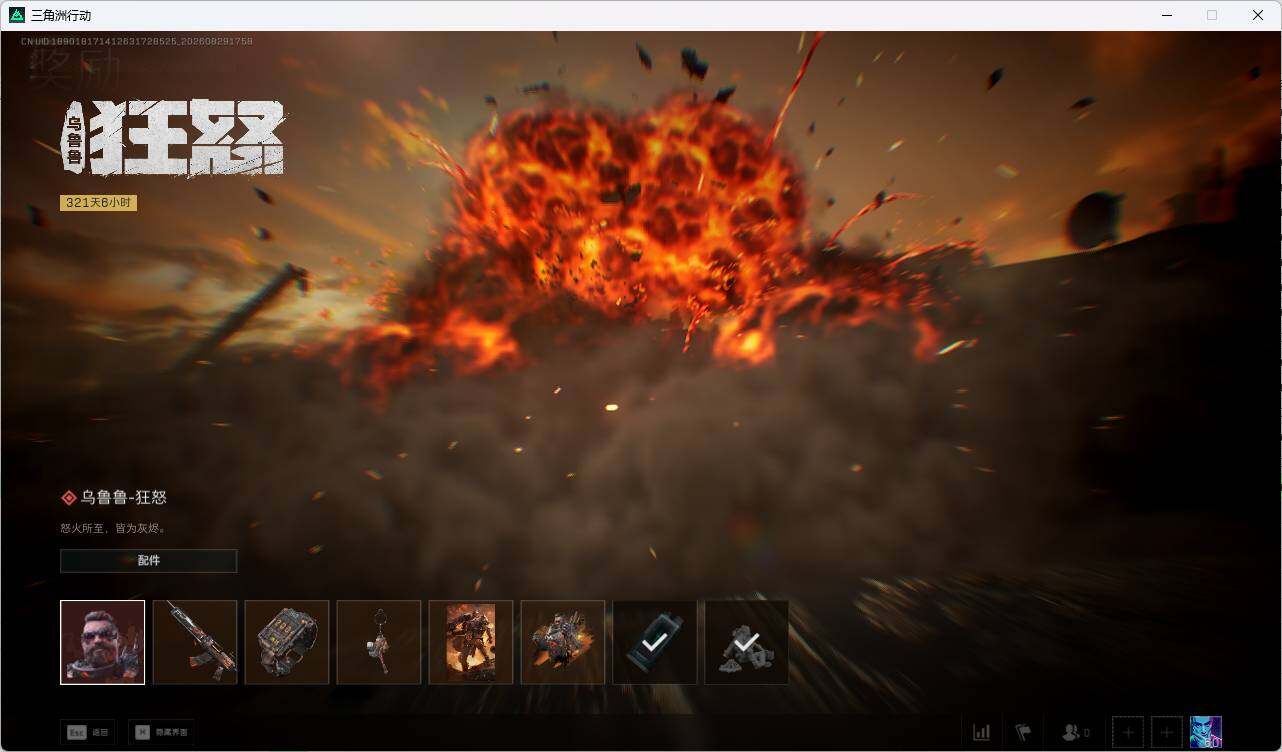Open the 配件 attachments button

pyautogui.click(x=149, y=561)
